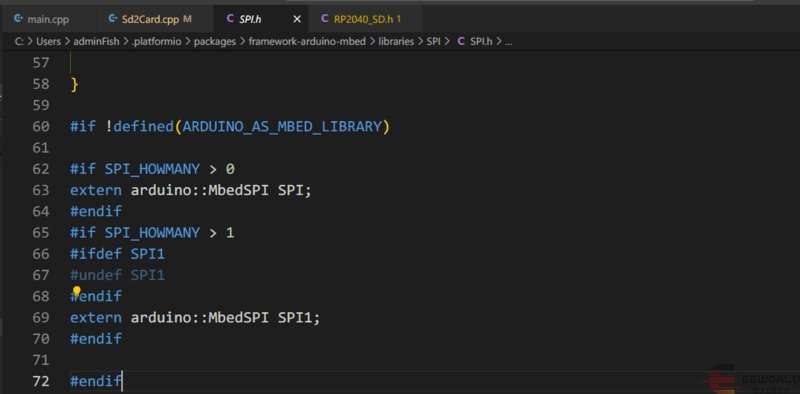Viewport: 800px width, 394px height.
Task: Click line number 58 in the gutter
Action: [x=41, y=84]
